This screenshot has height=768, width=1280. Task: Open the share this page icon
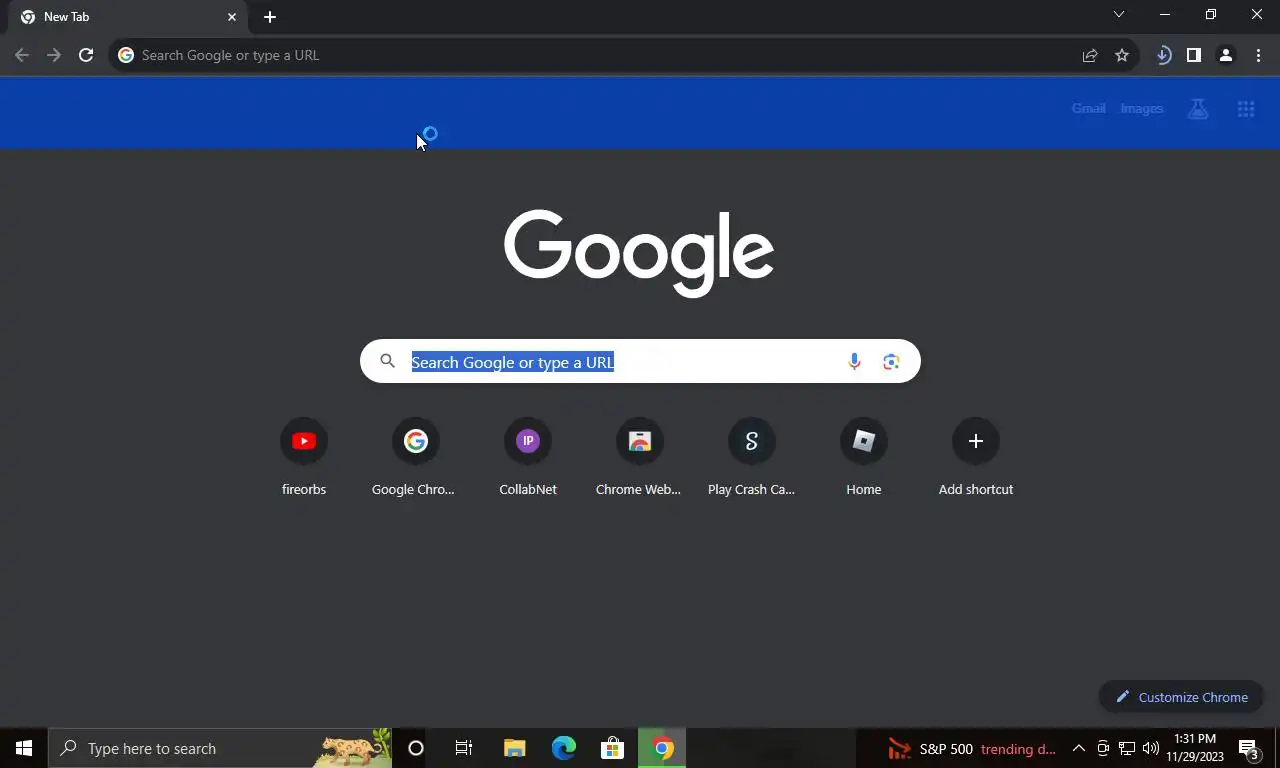click(x=1090, y=55)
